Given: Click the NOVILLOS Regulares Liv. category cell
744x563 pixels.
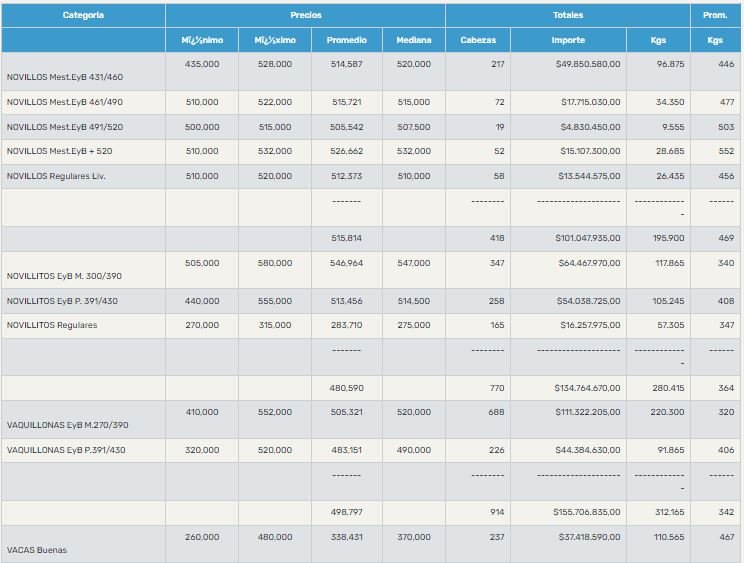Looking at the screenshot, I should click(x=56, y=177).
